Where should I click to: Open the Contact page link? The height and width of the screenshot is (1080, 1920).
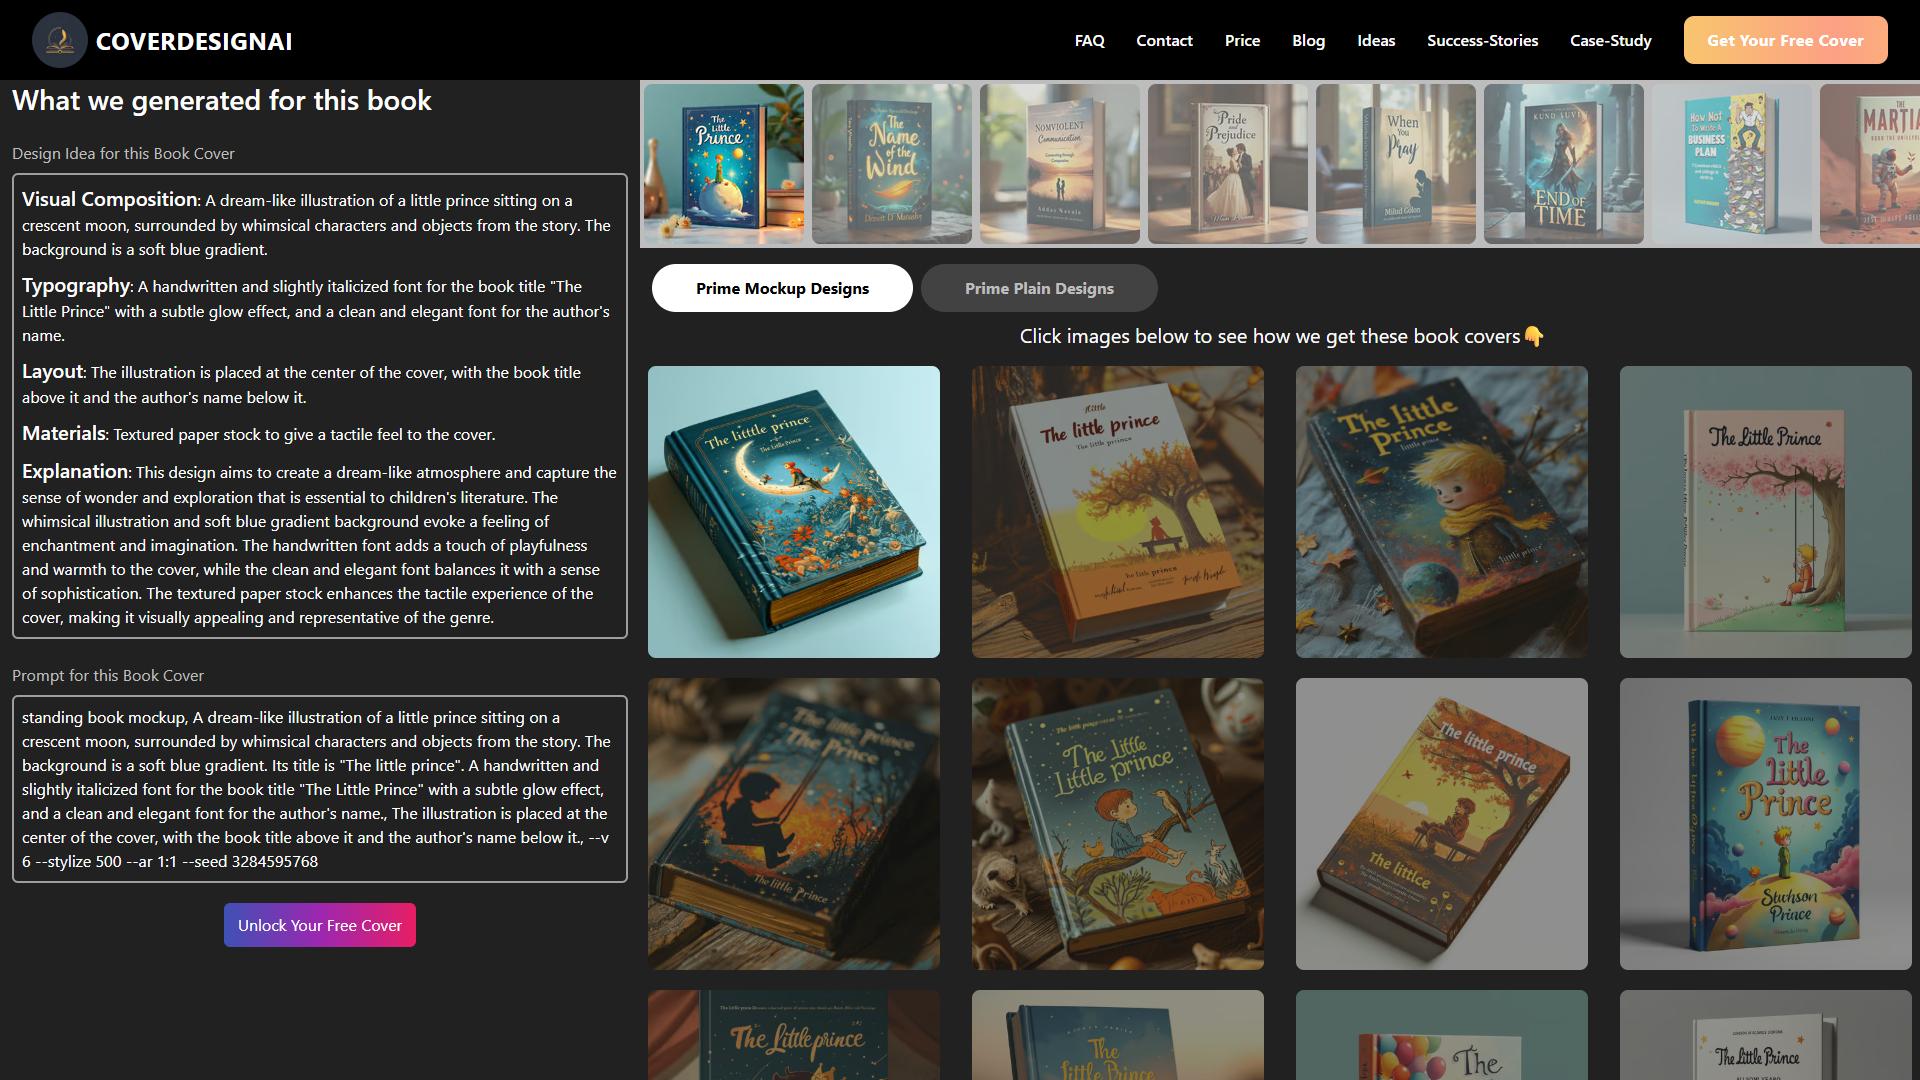coord(1164,40)
